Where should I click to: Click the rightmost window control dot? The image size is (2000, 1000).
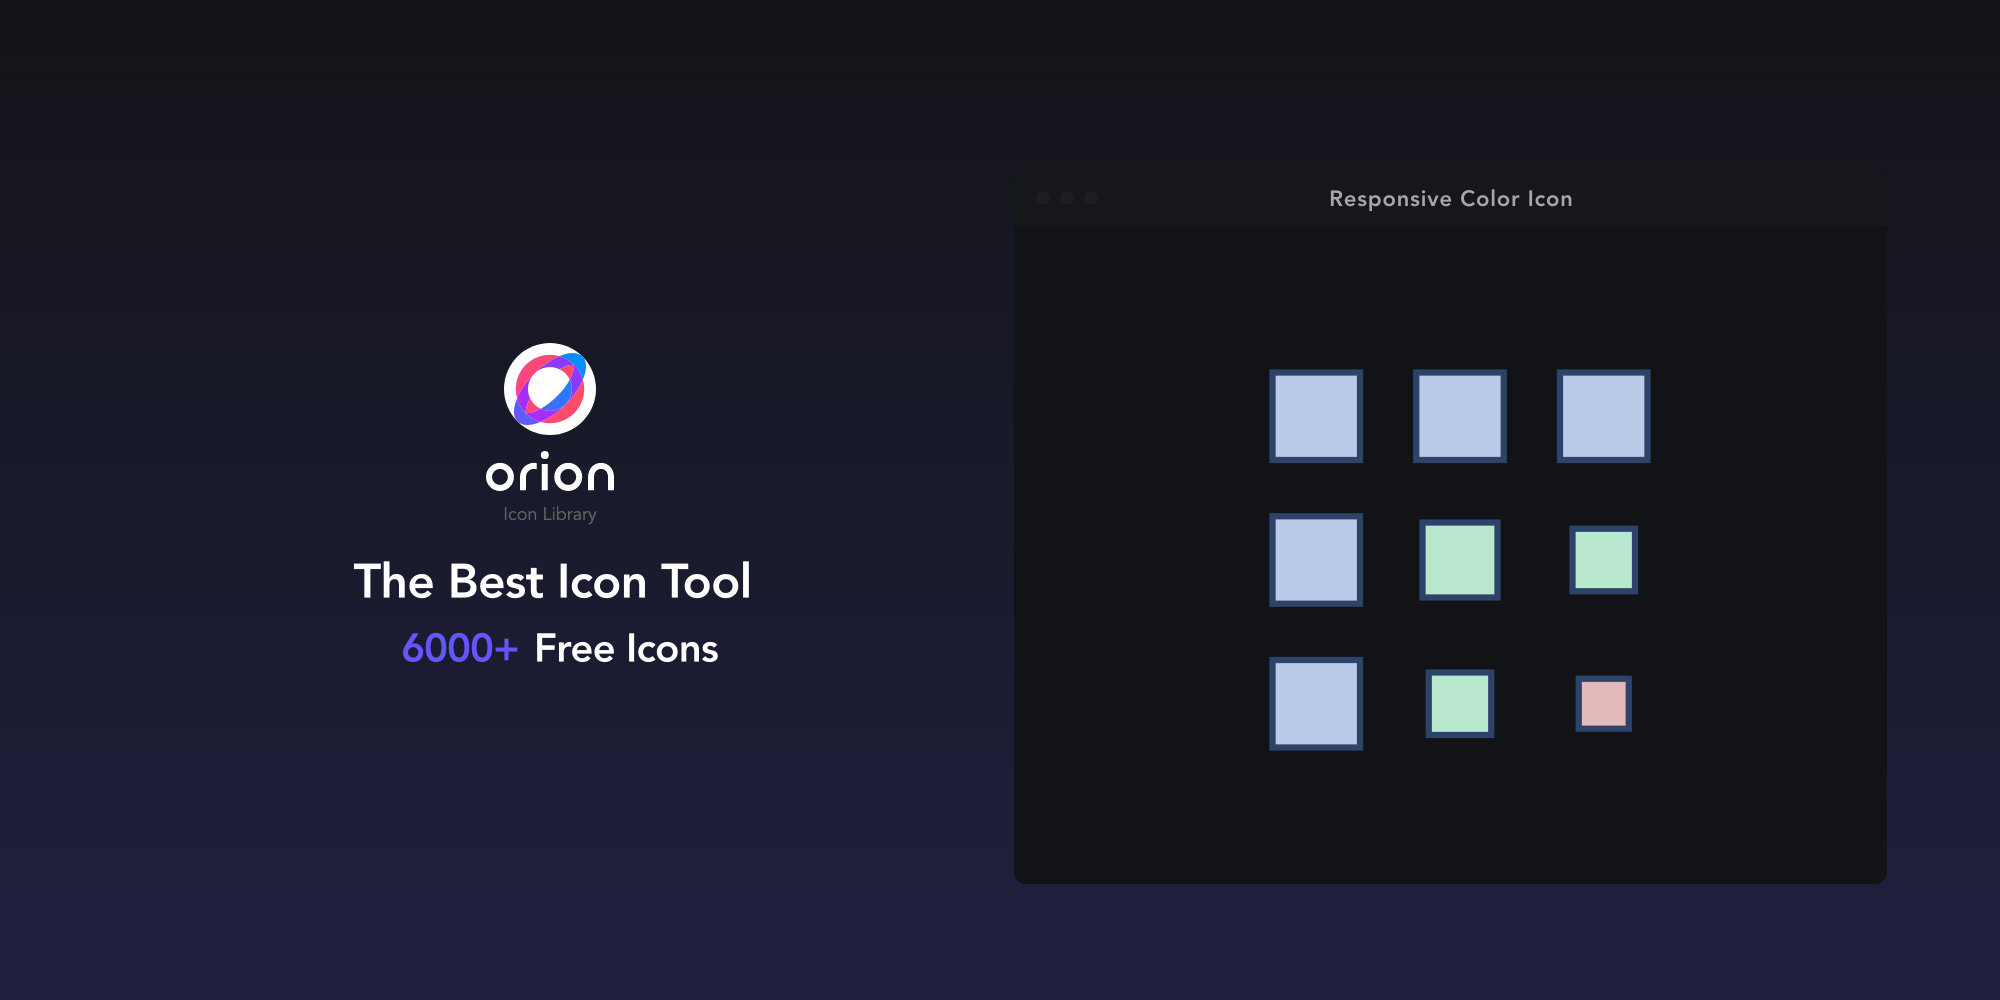click(x=1091, y=198)
